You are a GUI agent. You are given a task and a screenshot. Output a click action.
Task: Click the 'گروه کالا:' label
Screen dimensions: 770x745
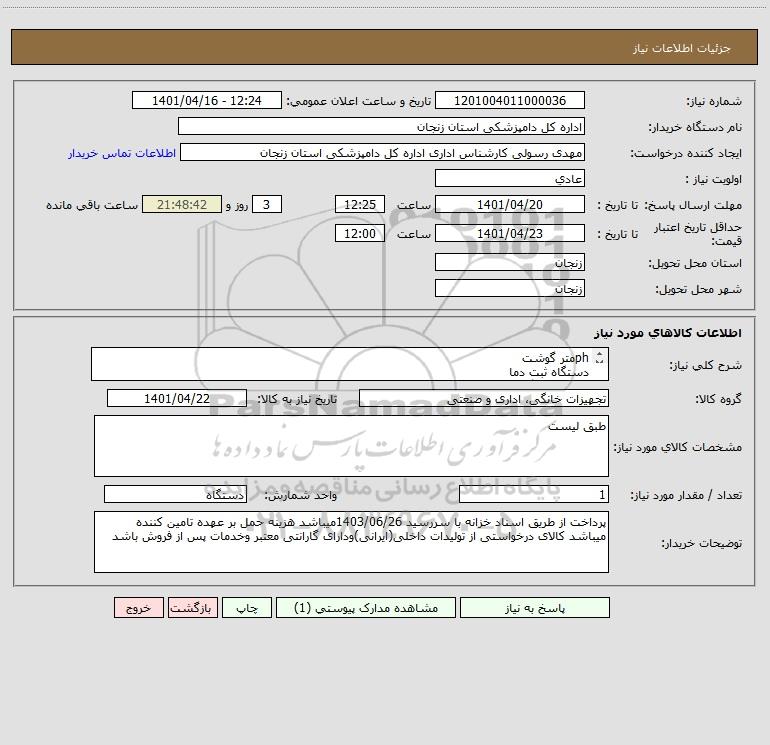point(718,399)
